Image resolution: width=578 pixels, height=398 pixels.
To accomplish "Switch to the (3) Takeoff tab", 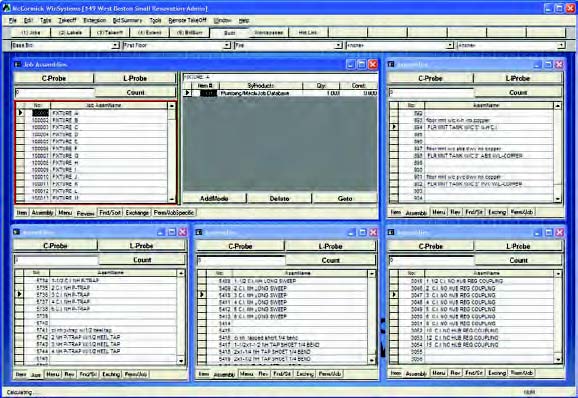I will [109, 32].
